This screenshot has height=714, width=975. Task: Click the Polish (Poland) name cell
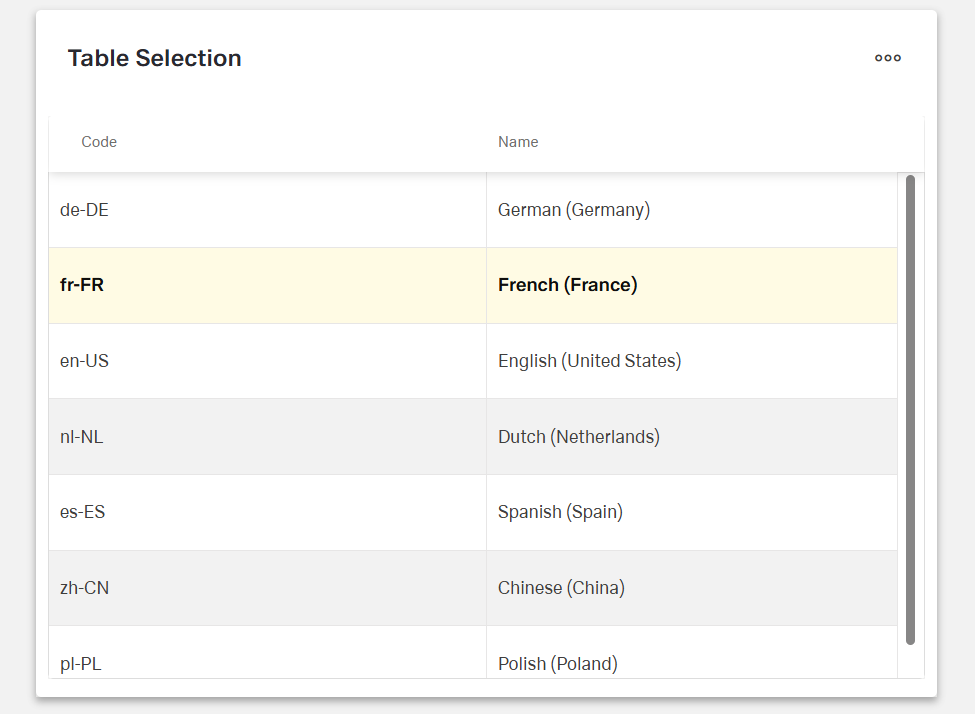coord(557,663)
